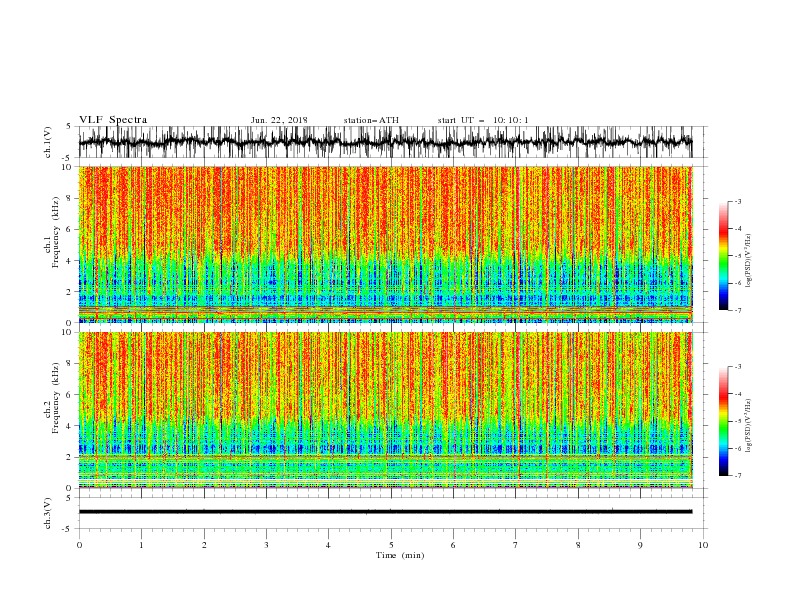Click the "5" tick on the time axis
The height and width of the screenshot is (612, 792).
click(x=391, y=545)
